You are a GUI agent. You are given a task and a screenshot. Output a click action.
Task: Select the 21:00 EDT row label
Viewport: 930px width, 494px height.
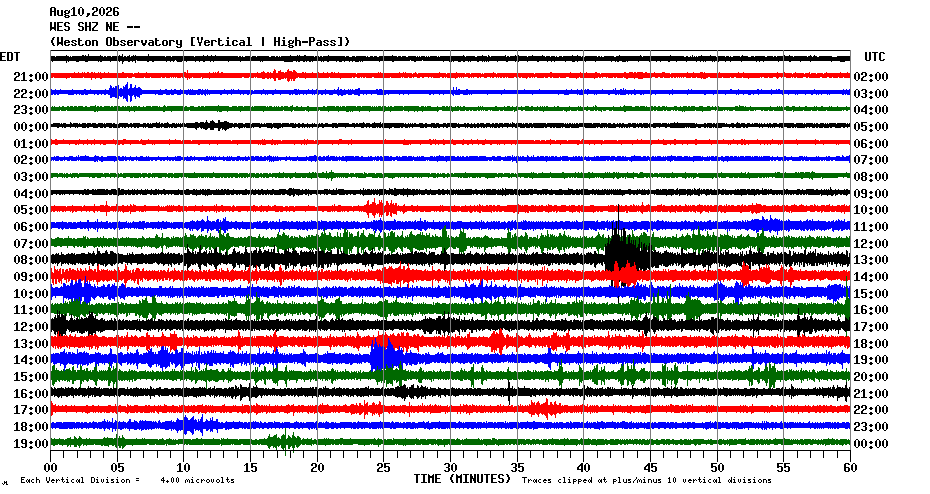pyautogui.click(x=31, y=77)
